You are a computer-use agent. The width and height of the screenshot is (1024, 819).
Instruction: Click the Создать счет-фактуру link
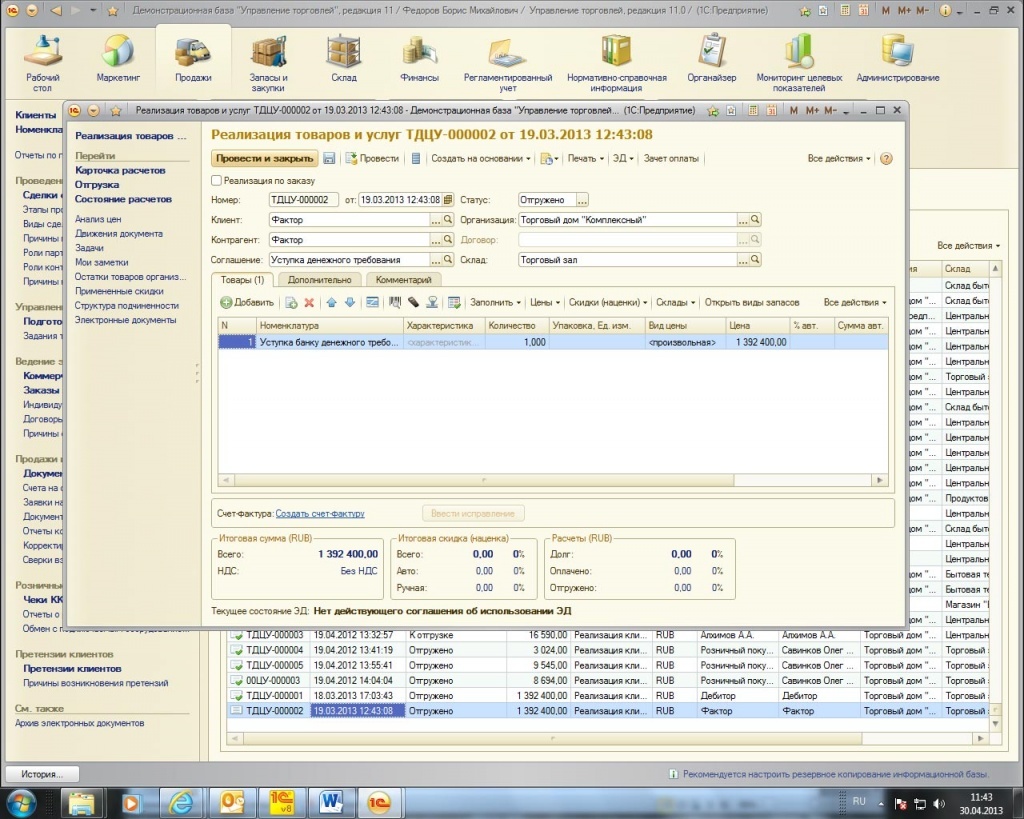click(320, 514)
